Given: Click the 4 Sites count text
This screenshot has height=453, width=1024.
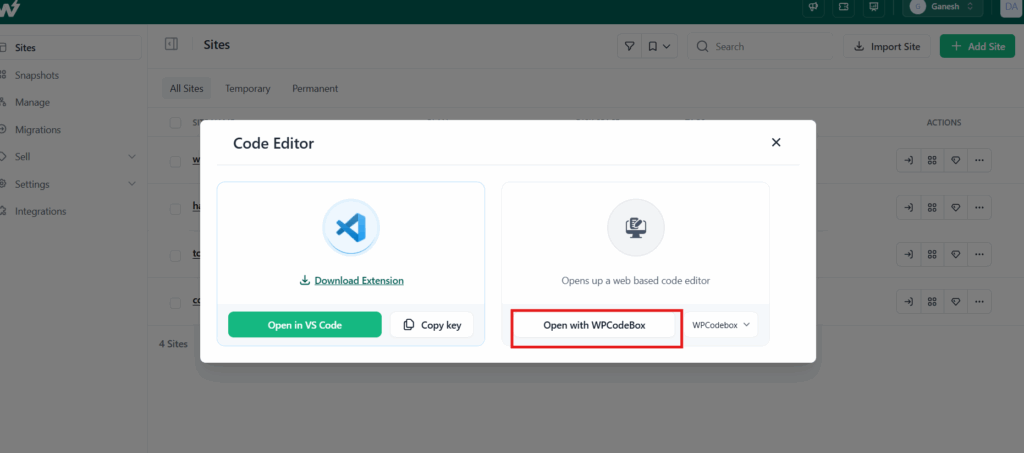Looking at the screenshot, I should click(x=173, y=344).
